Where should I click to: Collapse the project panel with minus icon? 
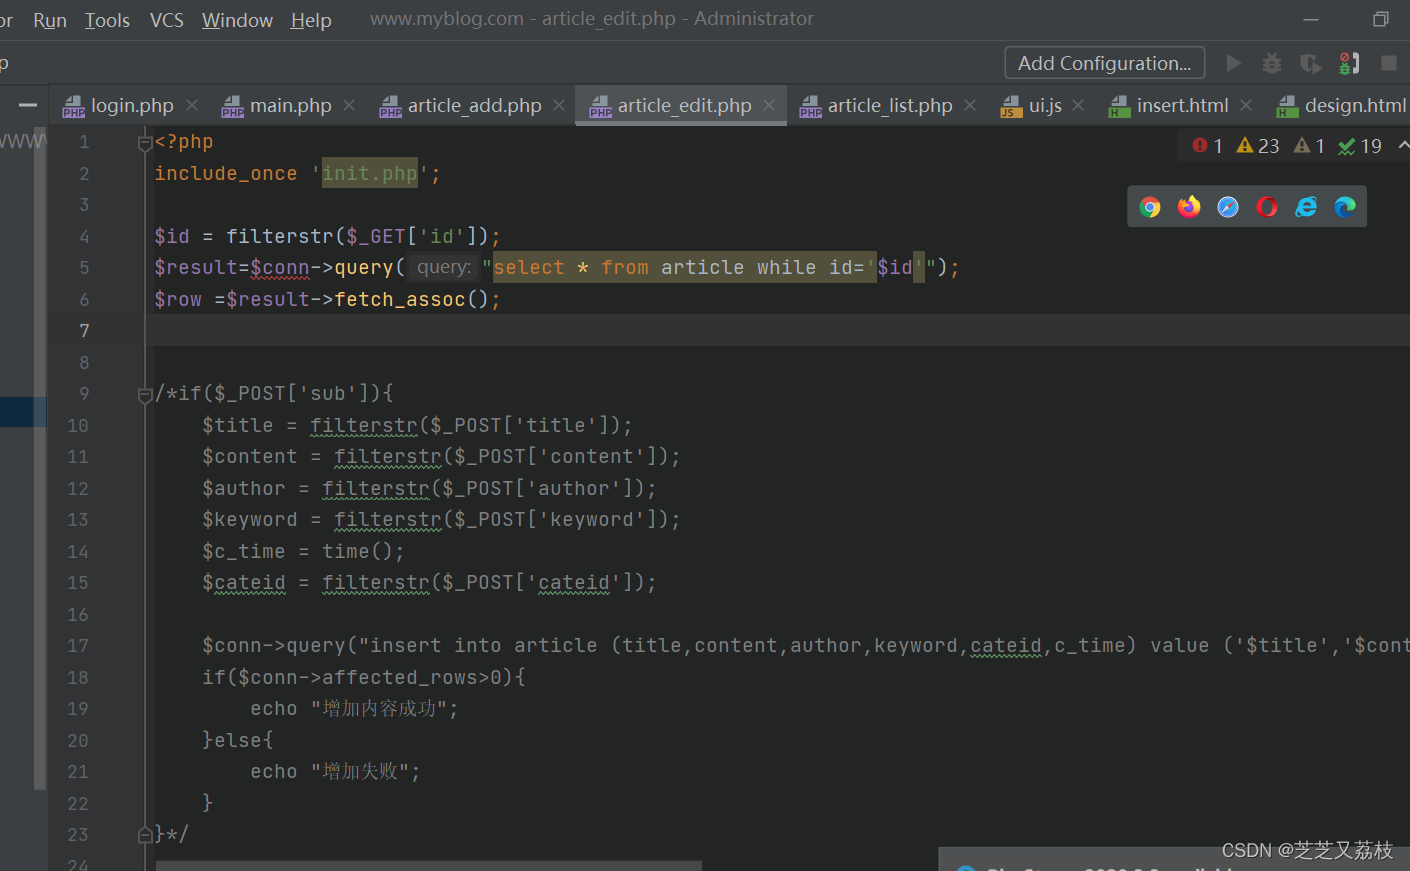pyautogui.click(x=28, y=105)
